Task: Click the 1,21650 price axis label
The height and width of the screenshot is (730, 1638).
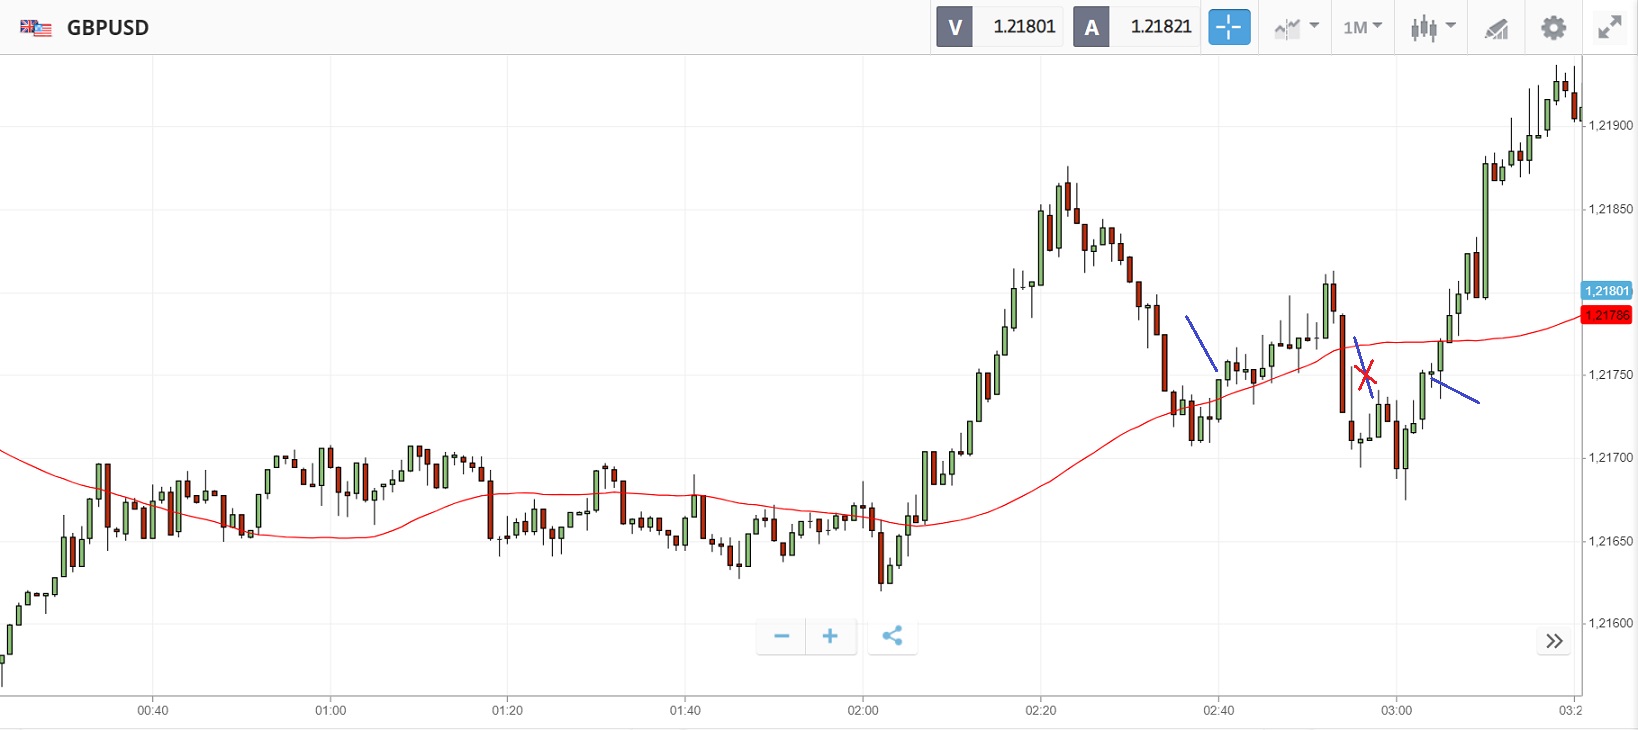Action: pyautogui.click(x=1611, y=541)
